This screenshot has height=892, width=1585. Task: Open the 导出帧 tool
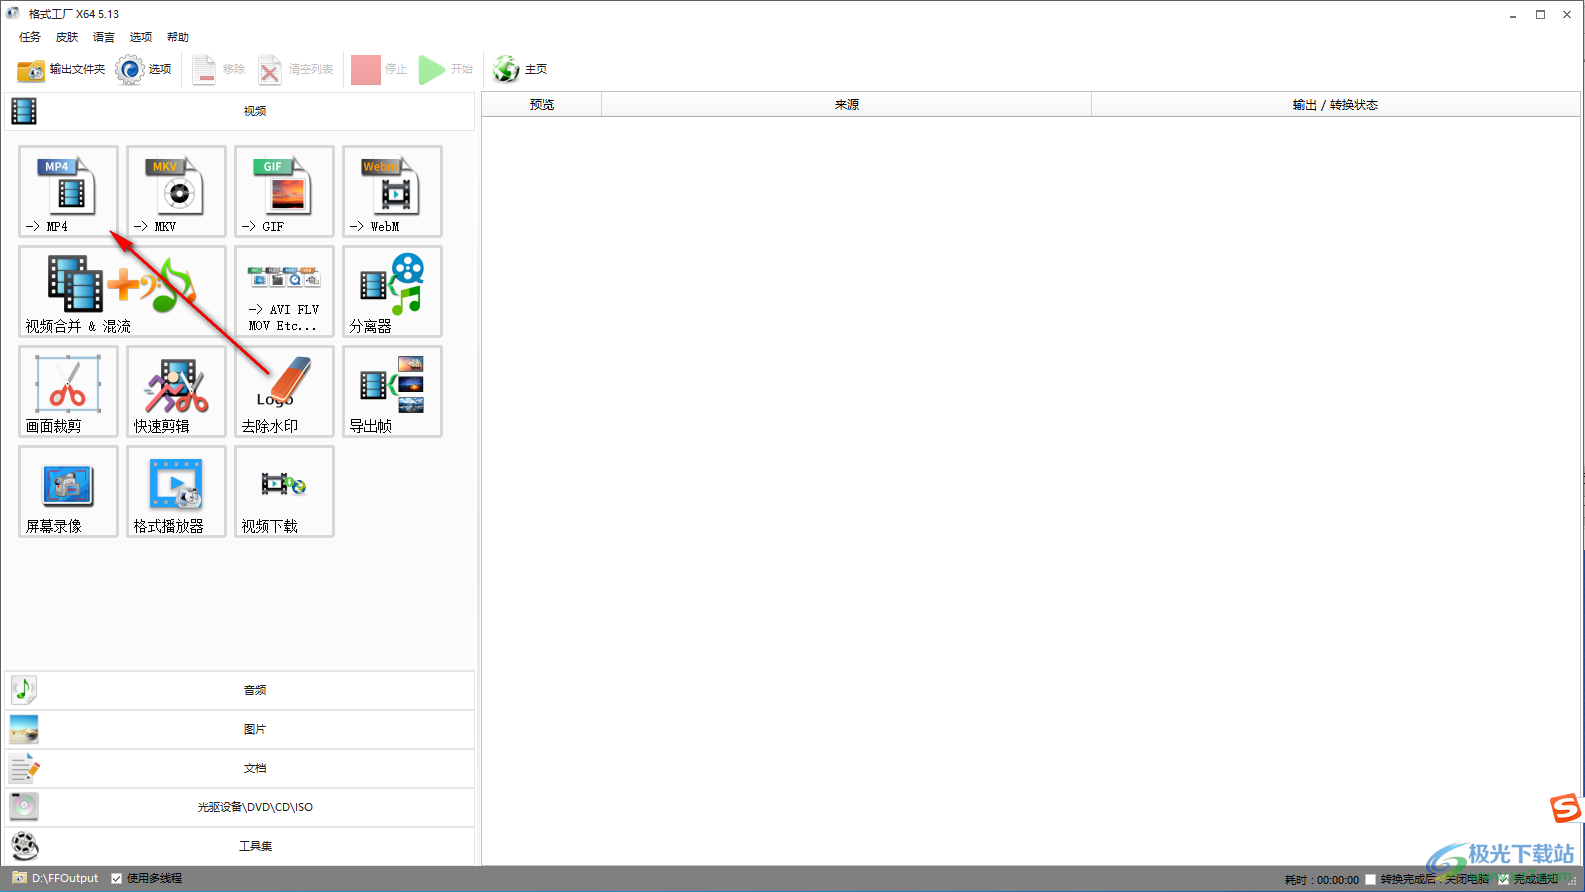392,391
